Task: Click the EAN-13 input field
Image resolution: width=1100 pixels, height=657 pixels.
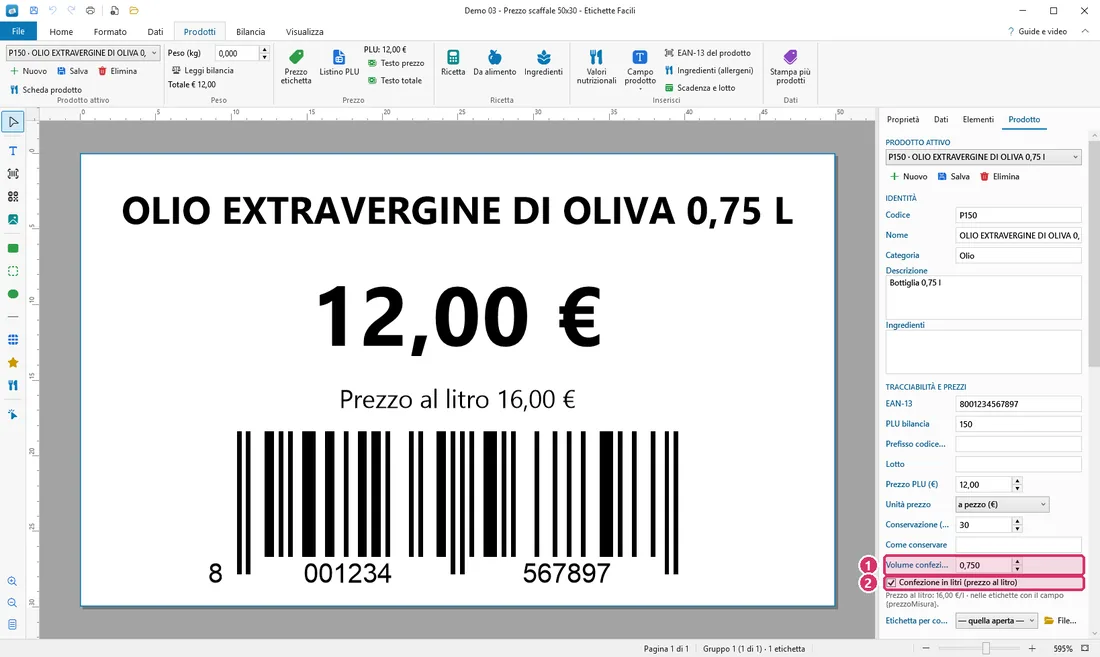Action: [1019, 404]
